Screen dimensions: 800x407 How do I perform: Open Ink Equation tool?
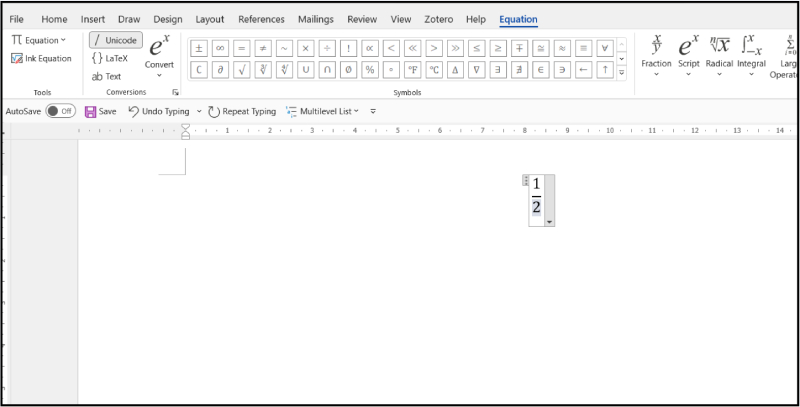[x=42, y=58]
